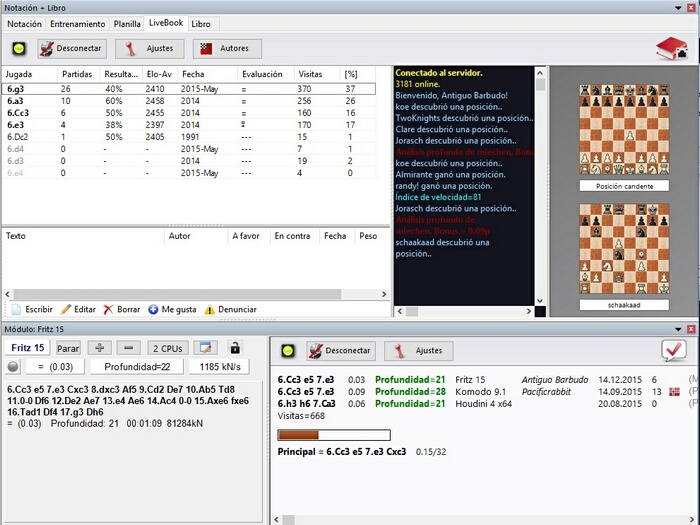The image size is (700, 525).
Task: Decrease analysis lines with minus button
Action: pyautogui.click(x=129, y=348)
